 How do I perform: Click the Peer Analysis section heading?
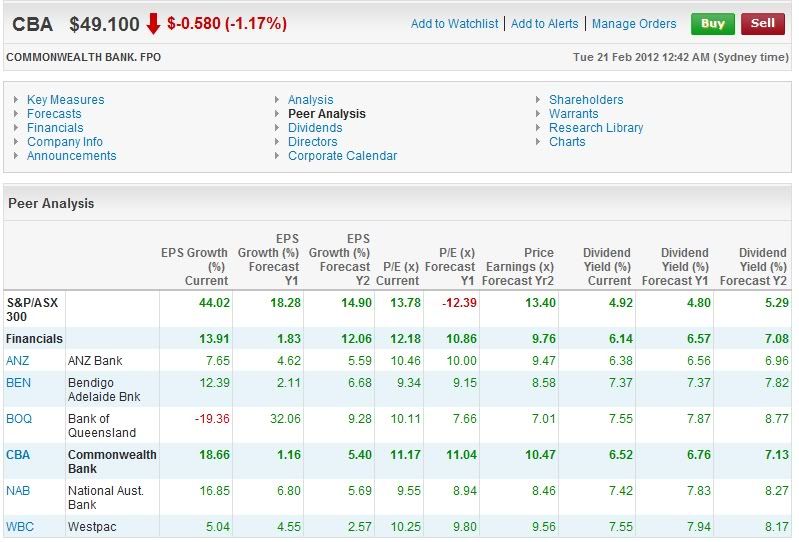[51, 203]
